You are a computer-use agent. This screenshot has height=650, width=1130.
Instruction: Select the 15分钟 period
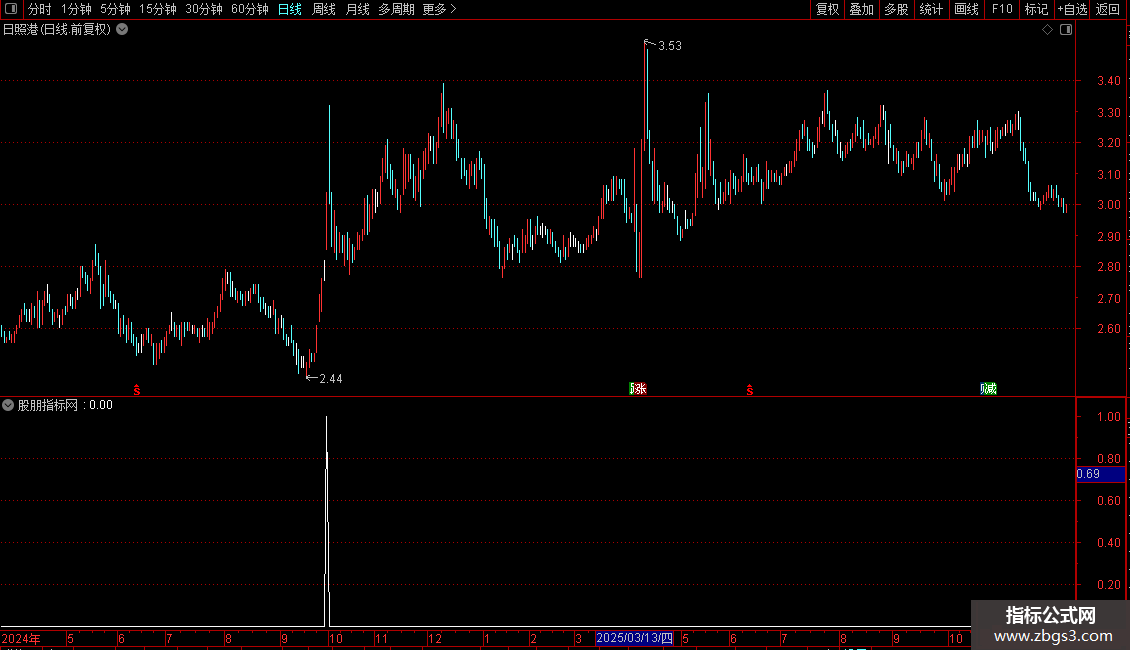tap(158, 9)
